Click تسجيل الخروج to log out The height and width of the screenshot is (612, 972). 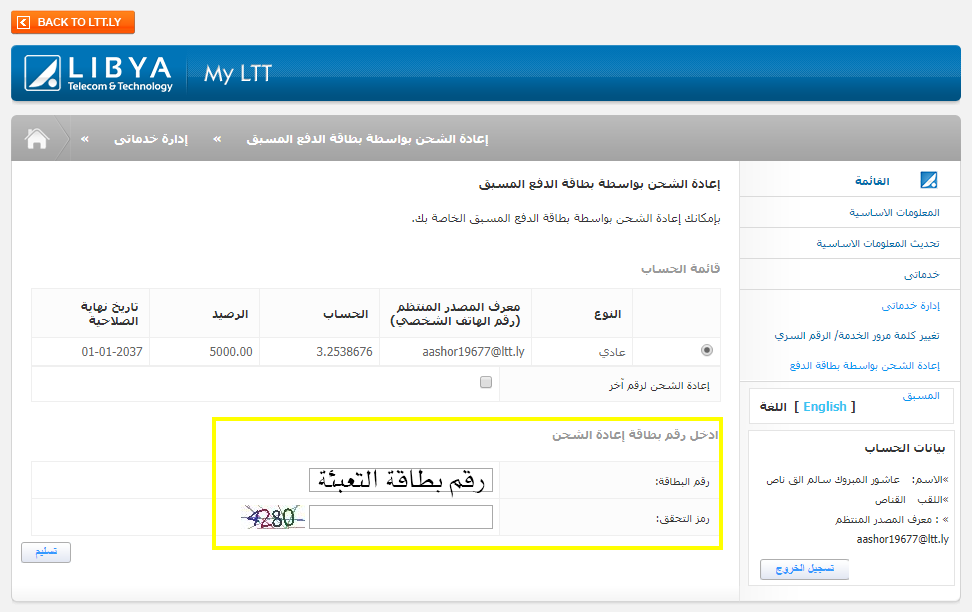pos(804,569)
